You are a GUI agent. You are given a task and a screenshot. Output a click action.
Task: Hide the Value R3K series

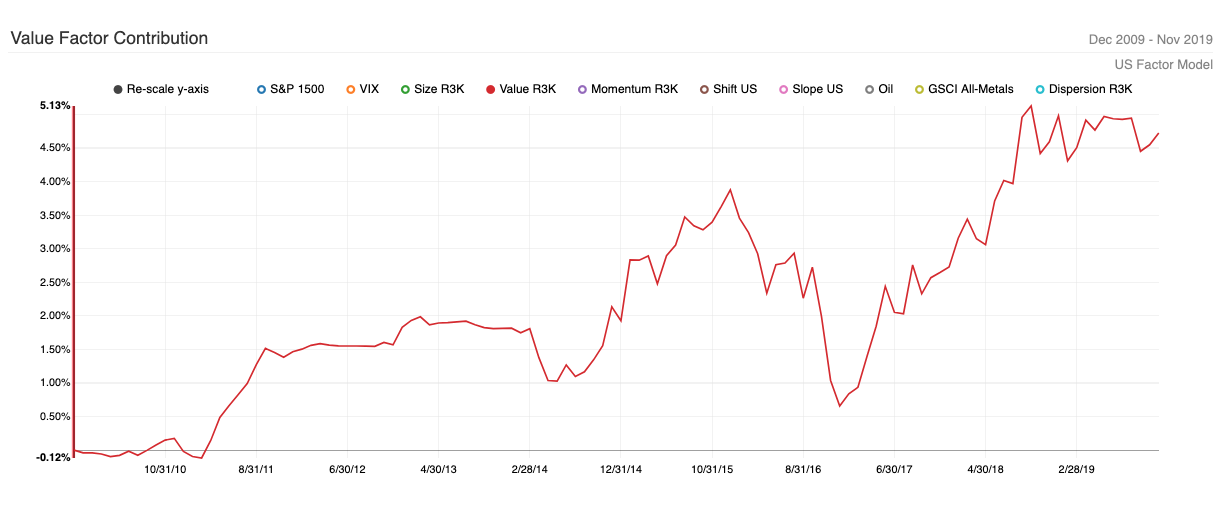tap(520, 89)
